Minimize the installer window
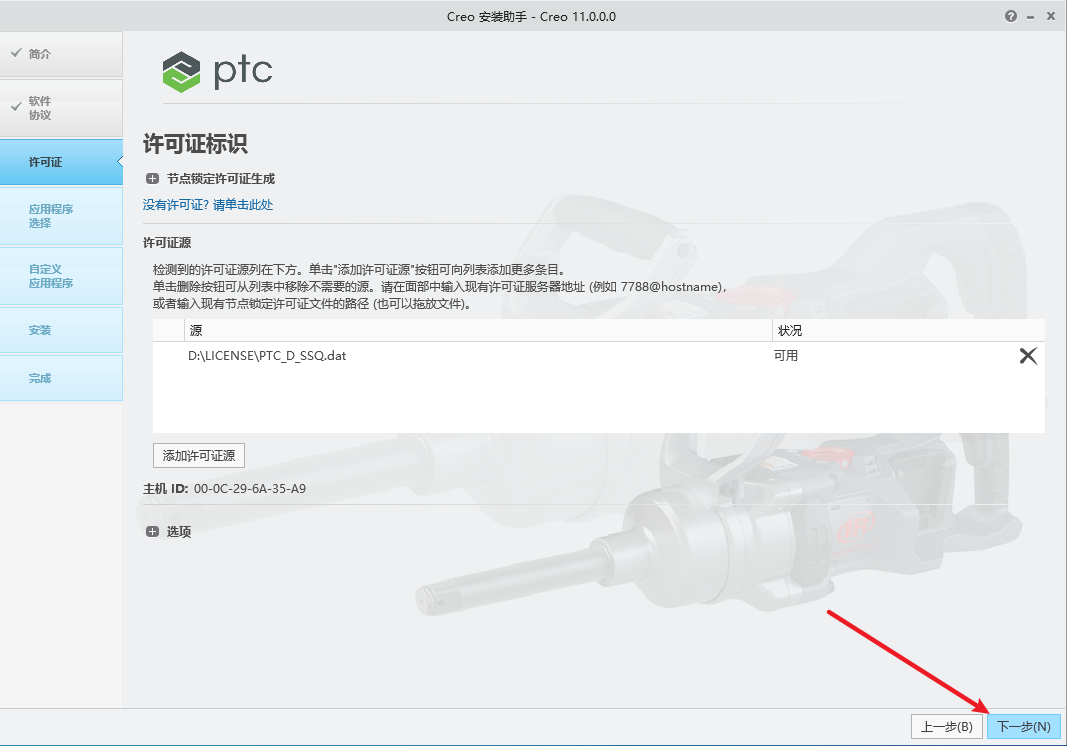1067x746 pixels. 1029,15
